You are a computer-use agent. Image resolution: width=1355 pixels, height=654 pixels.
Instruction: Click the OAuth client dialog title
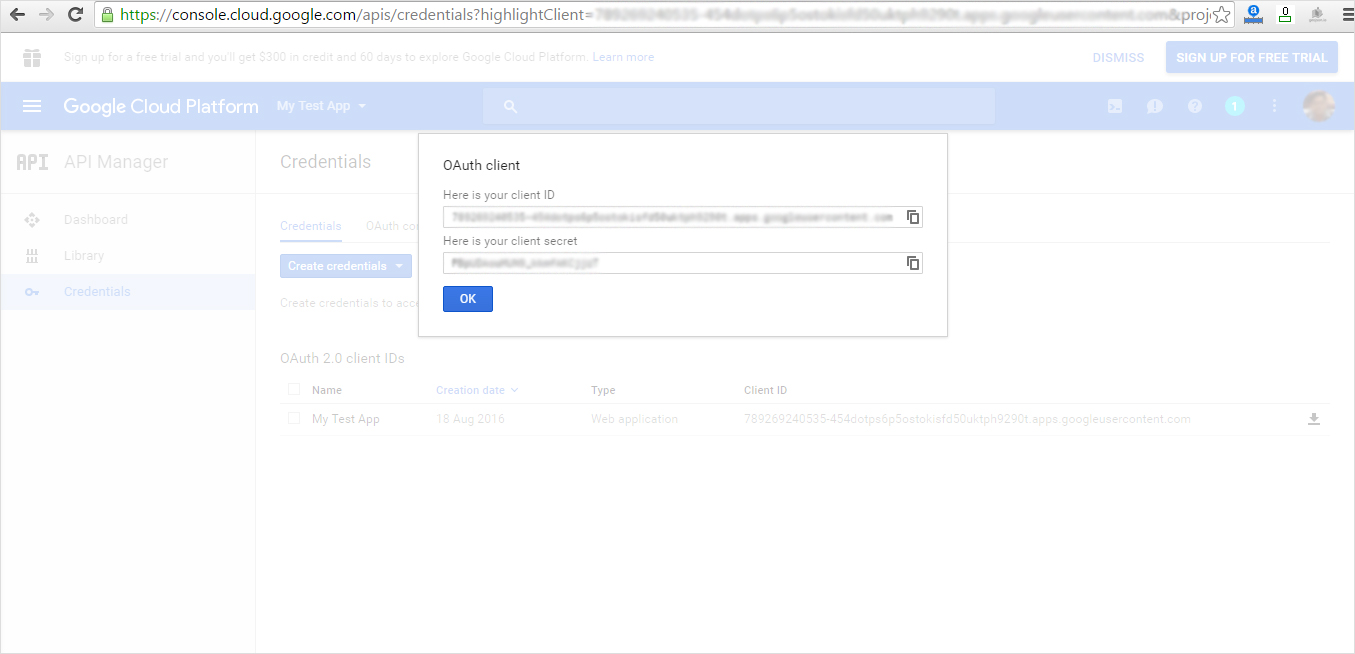(481, 165)
